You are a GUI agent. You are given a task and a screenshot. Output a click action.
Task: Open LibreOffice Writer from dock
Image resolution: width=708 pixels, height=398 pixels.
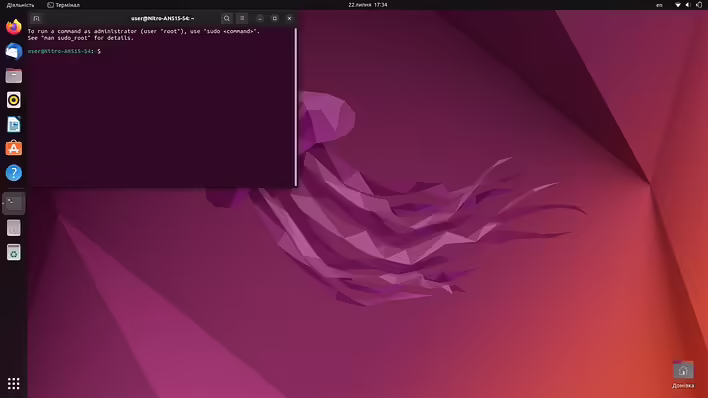pos(14,124)
